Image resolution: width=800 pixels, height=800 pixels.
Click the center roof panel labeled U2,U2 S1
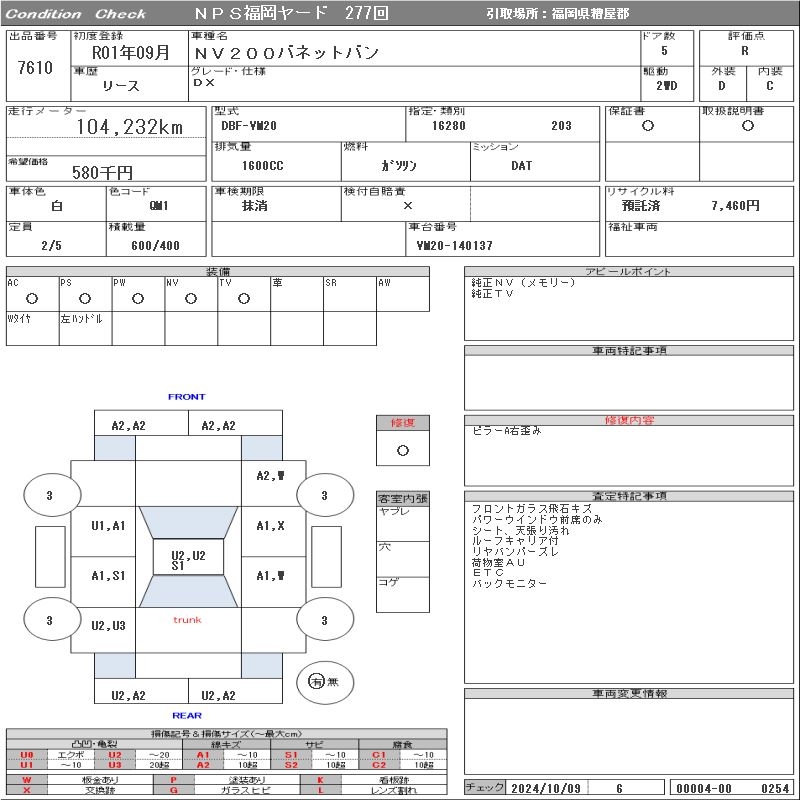pos(188,560)
